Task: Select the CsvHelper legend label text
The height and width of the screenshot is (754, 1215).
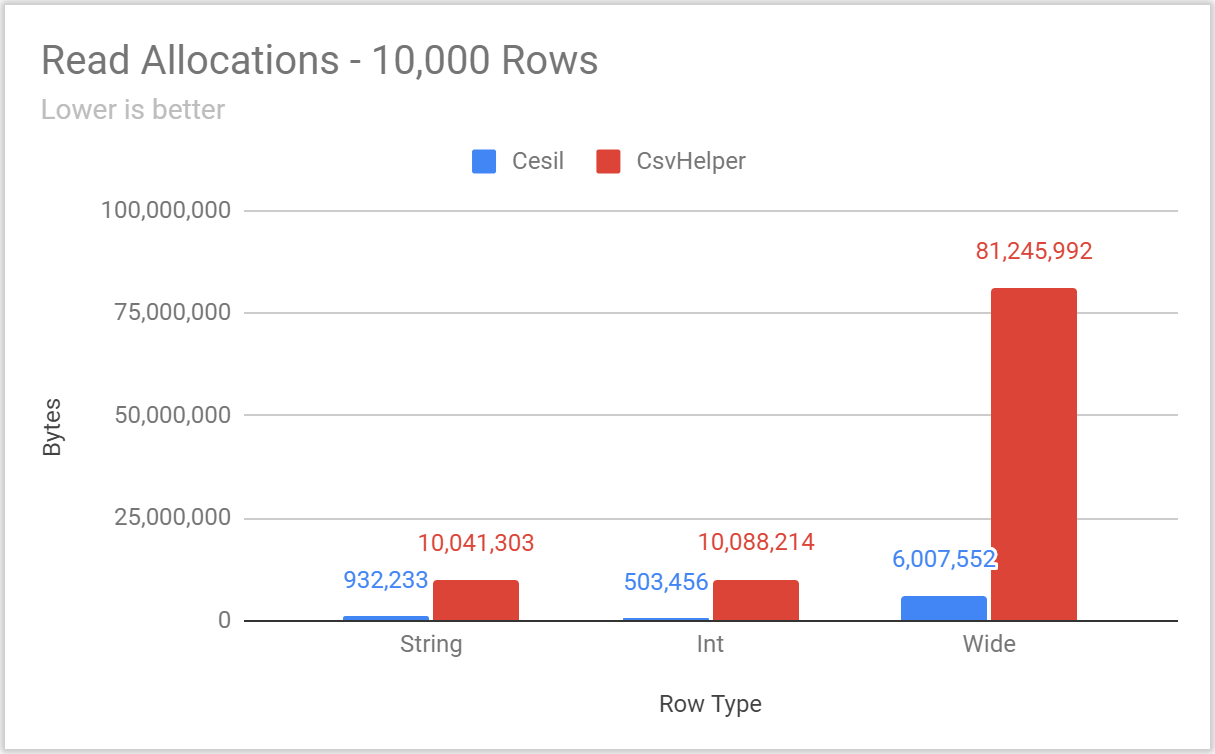Action: tap(691, 161)
